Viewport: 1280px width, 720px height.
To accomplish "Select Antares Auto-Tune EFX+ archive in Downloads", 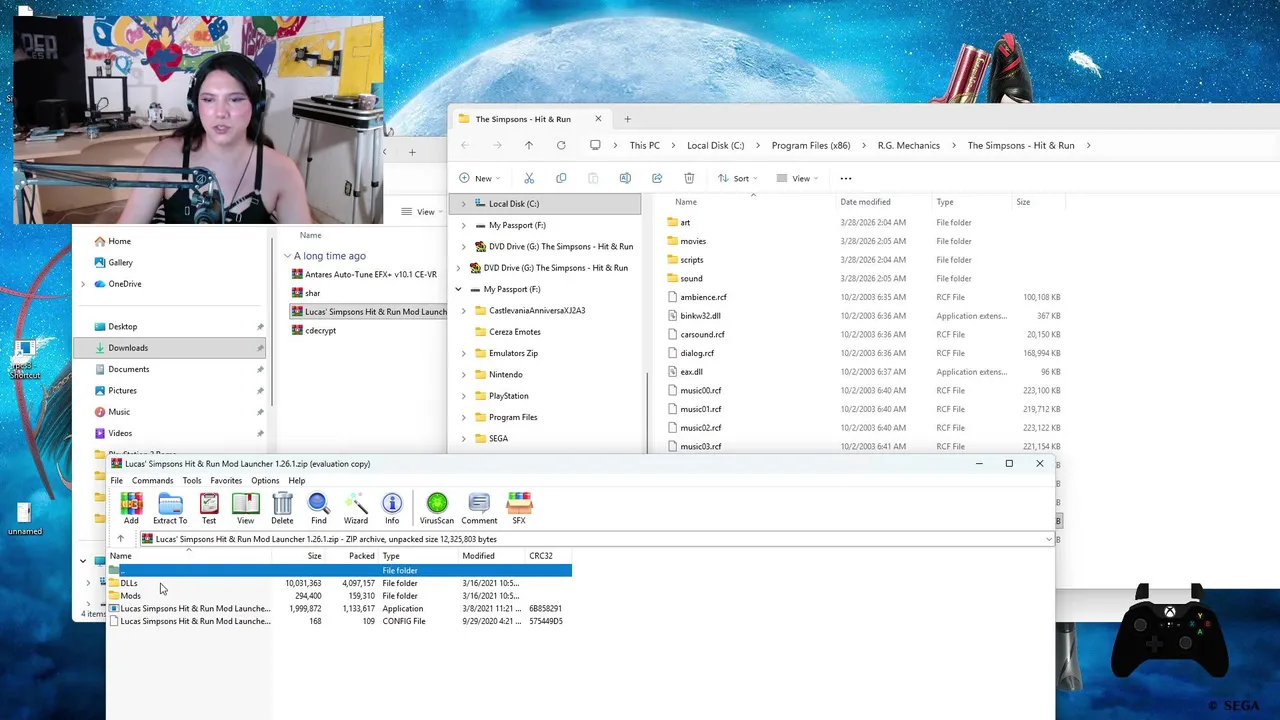I will [x=370, y=273].
